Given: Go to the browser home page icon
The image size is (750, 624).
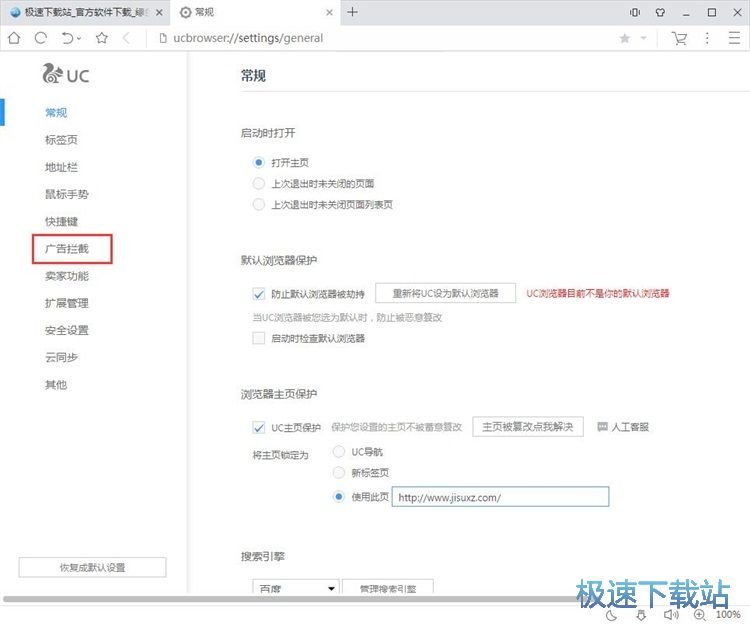Looking at the screenshot, I should (14, 38).
